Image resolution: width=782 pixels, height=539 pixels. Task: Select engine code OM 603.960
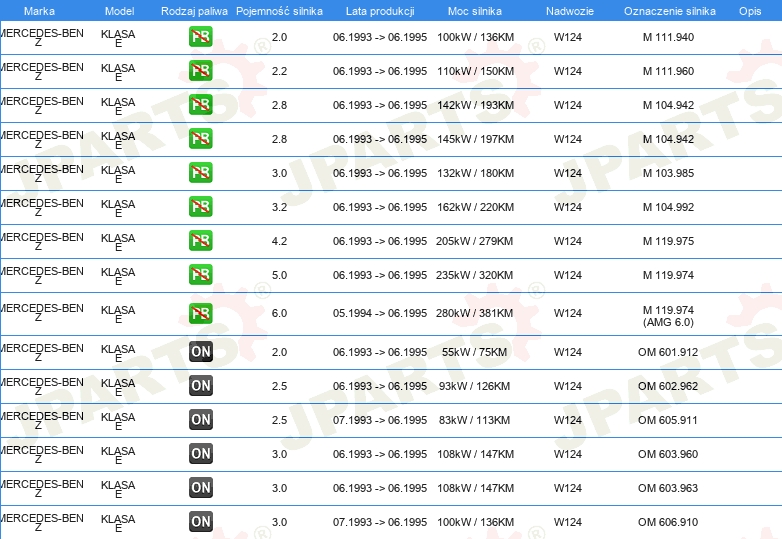point(668,454)
